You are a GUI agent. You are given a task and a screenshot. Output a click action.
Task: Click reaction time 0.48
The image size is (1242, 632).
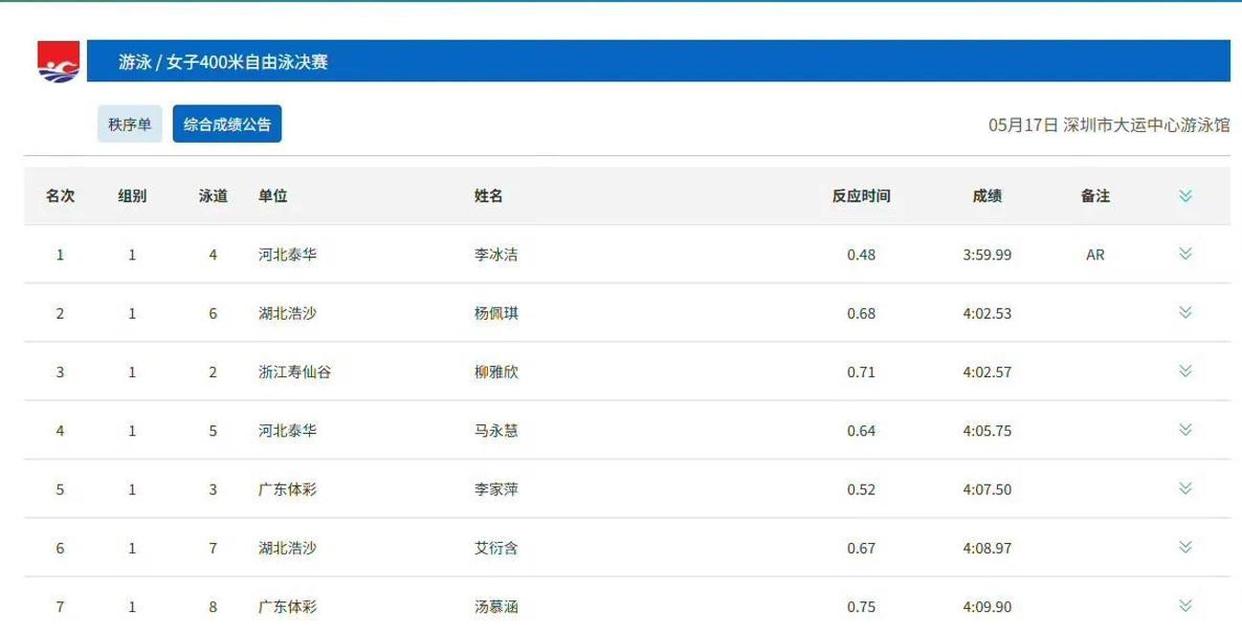(x=861, y=255)
